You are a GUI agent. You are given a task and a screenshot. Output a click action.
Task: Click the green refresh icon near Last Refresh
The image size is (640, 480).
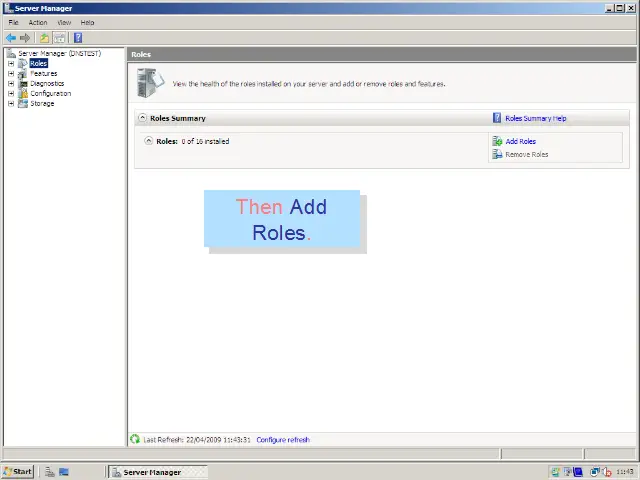pos(135,439)
